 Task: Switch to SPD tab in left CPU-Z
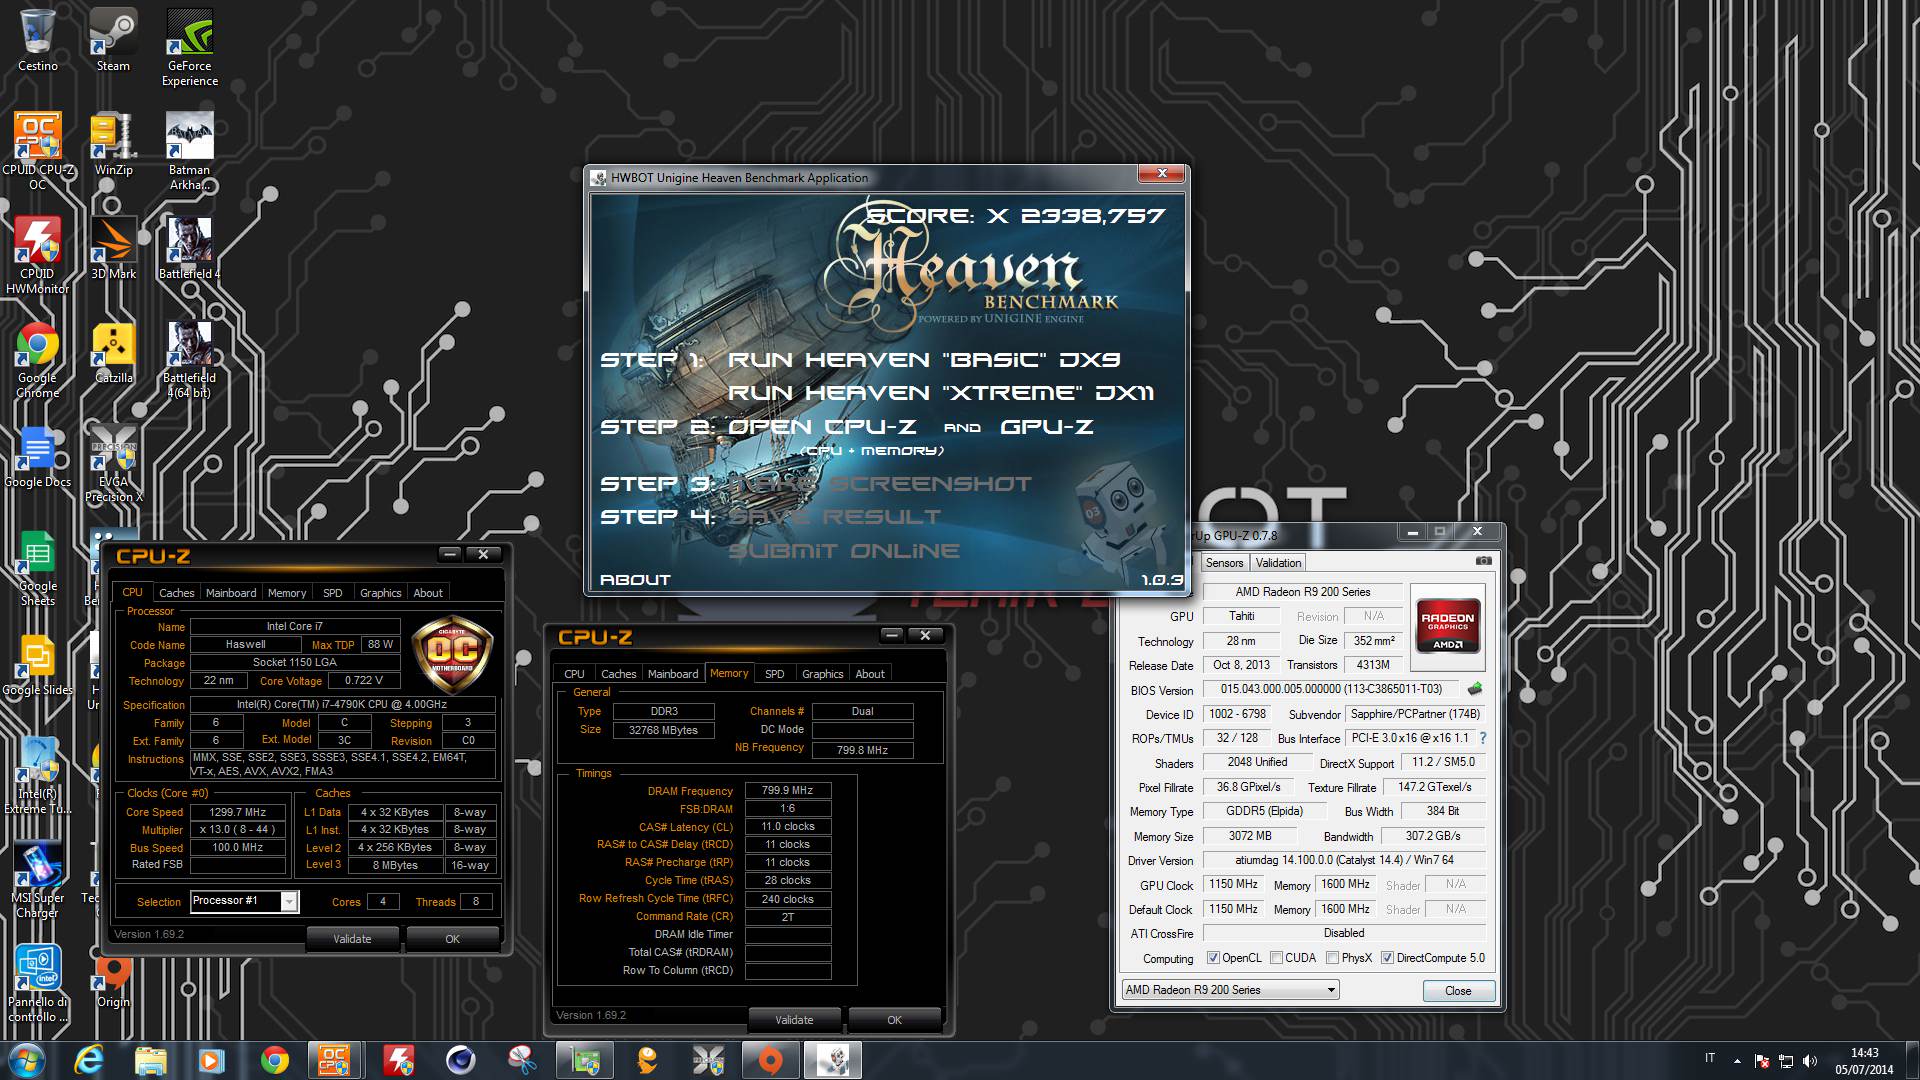[333, 593]
